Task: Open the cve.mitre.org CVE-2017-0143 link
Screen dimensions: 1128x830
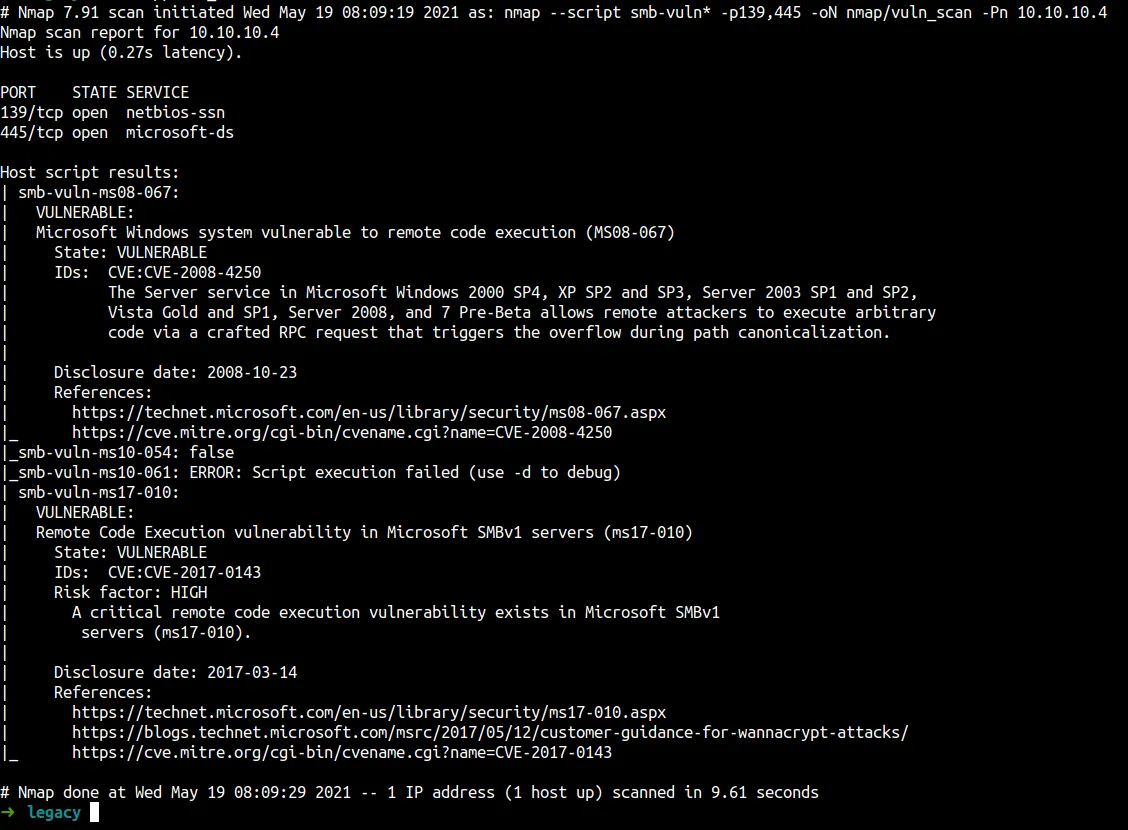Action: point(342,752)
